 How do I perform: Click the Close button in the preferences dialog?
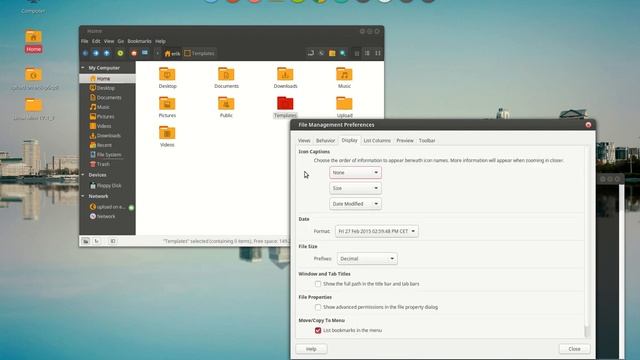click(x=574, y=349)
